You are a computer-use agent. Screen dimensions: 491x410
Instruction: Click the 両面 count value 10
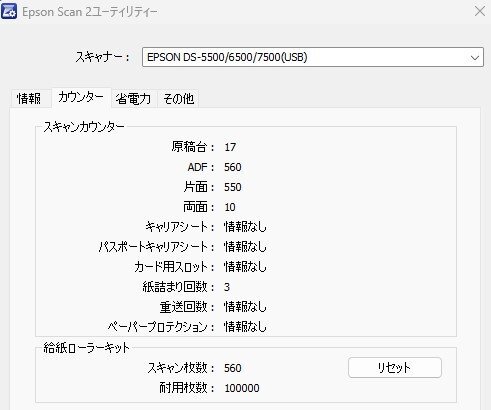[x=230, y=207]
